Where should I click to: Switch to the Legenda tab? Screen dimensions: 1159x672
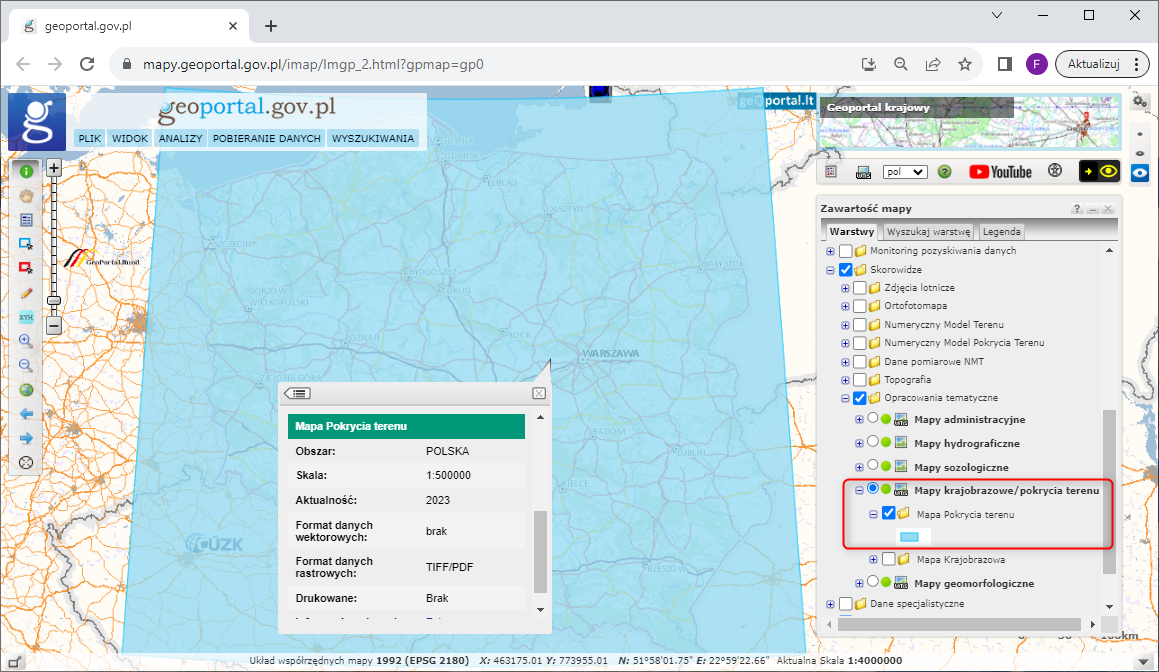click(x=1001, y=231)
